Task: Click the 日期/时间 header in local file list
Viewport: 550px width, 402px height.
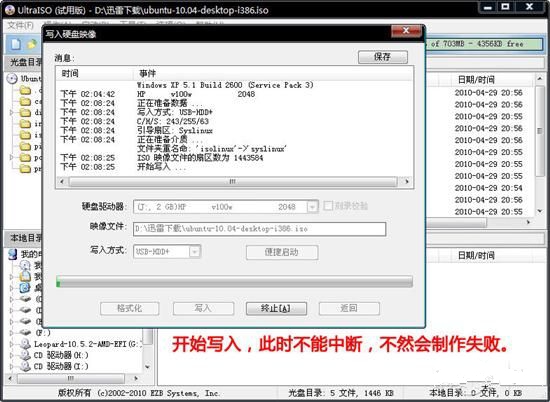Action: pos(476,256)
